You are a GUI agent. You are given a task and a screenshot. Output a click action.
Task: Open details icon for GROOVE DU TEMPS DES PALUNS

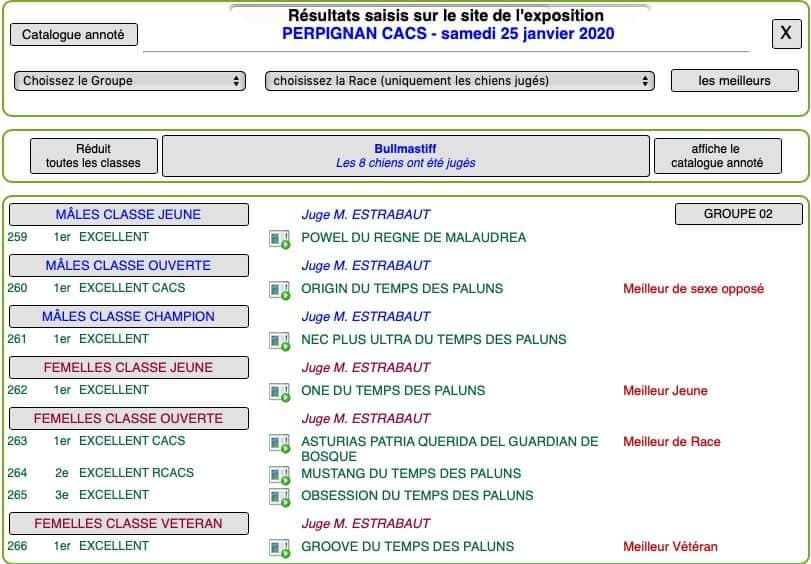279,548
